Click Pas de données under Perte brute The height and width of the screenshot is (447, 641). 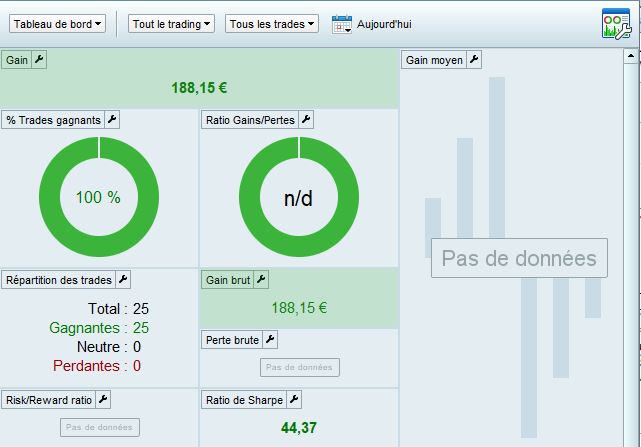(300, 367)
